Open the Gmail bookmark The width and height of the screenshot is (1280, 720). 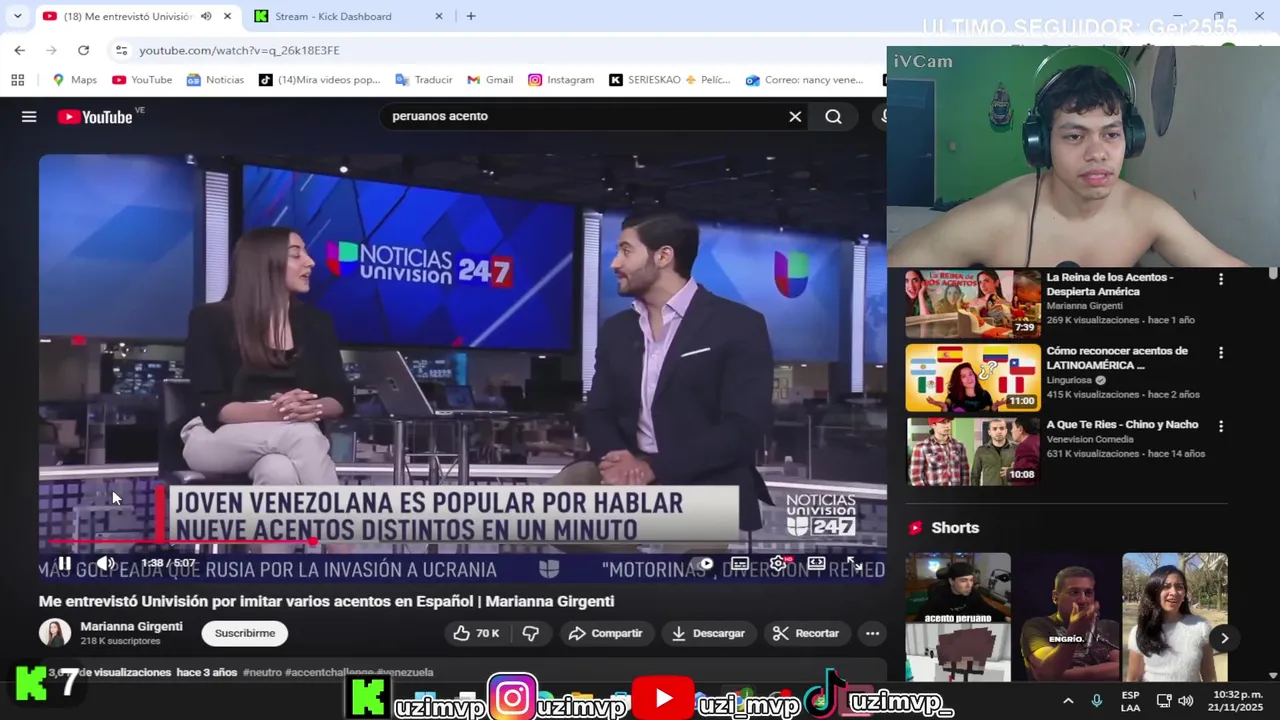tap(490, 80)
